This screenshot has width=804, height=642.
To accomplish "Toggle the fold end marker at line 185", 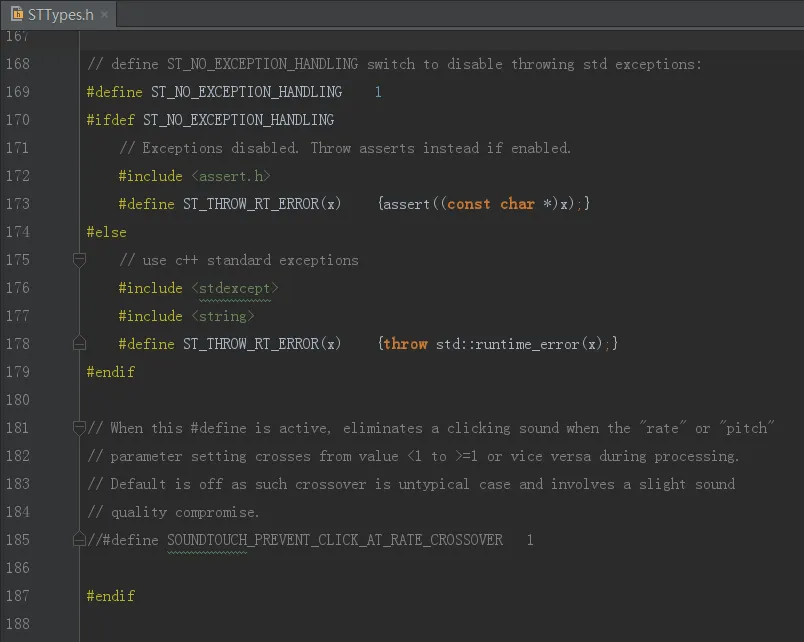I will tap(79, 539).
